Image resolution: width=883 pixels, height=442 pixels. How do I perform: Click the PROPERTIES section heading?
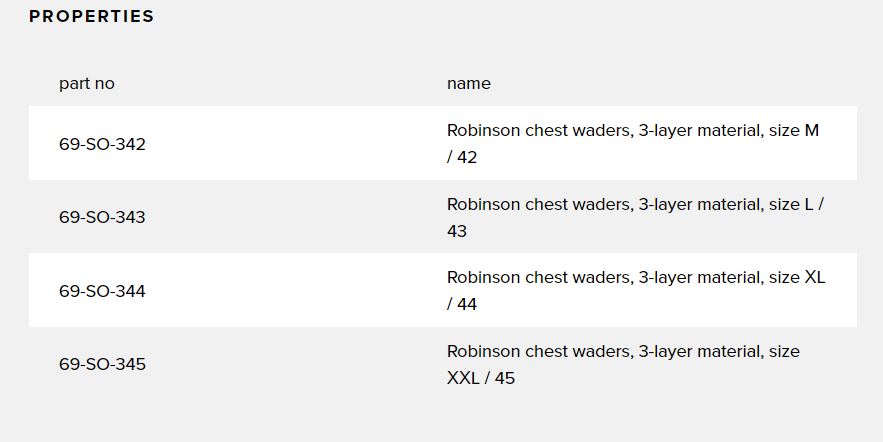pyautogui.click(x=92, y=17)
